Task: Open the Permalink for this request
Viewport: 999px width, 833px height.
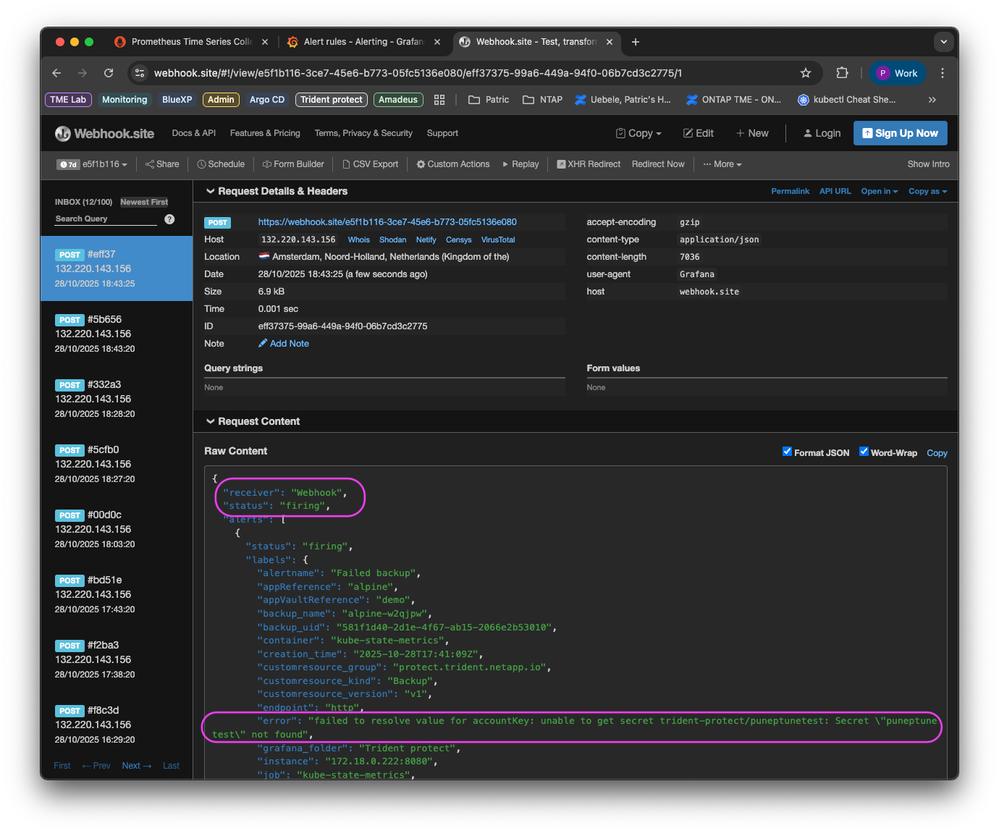Action: click(789, 190)
